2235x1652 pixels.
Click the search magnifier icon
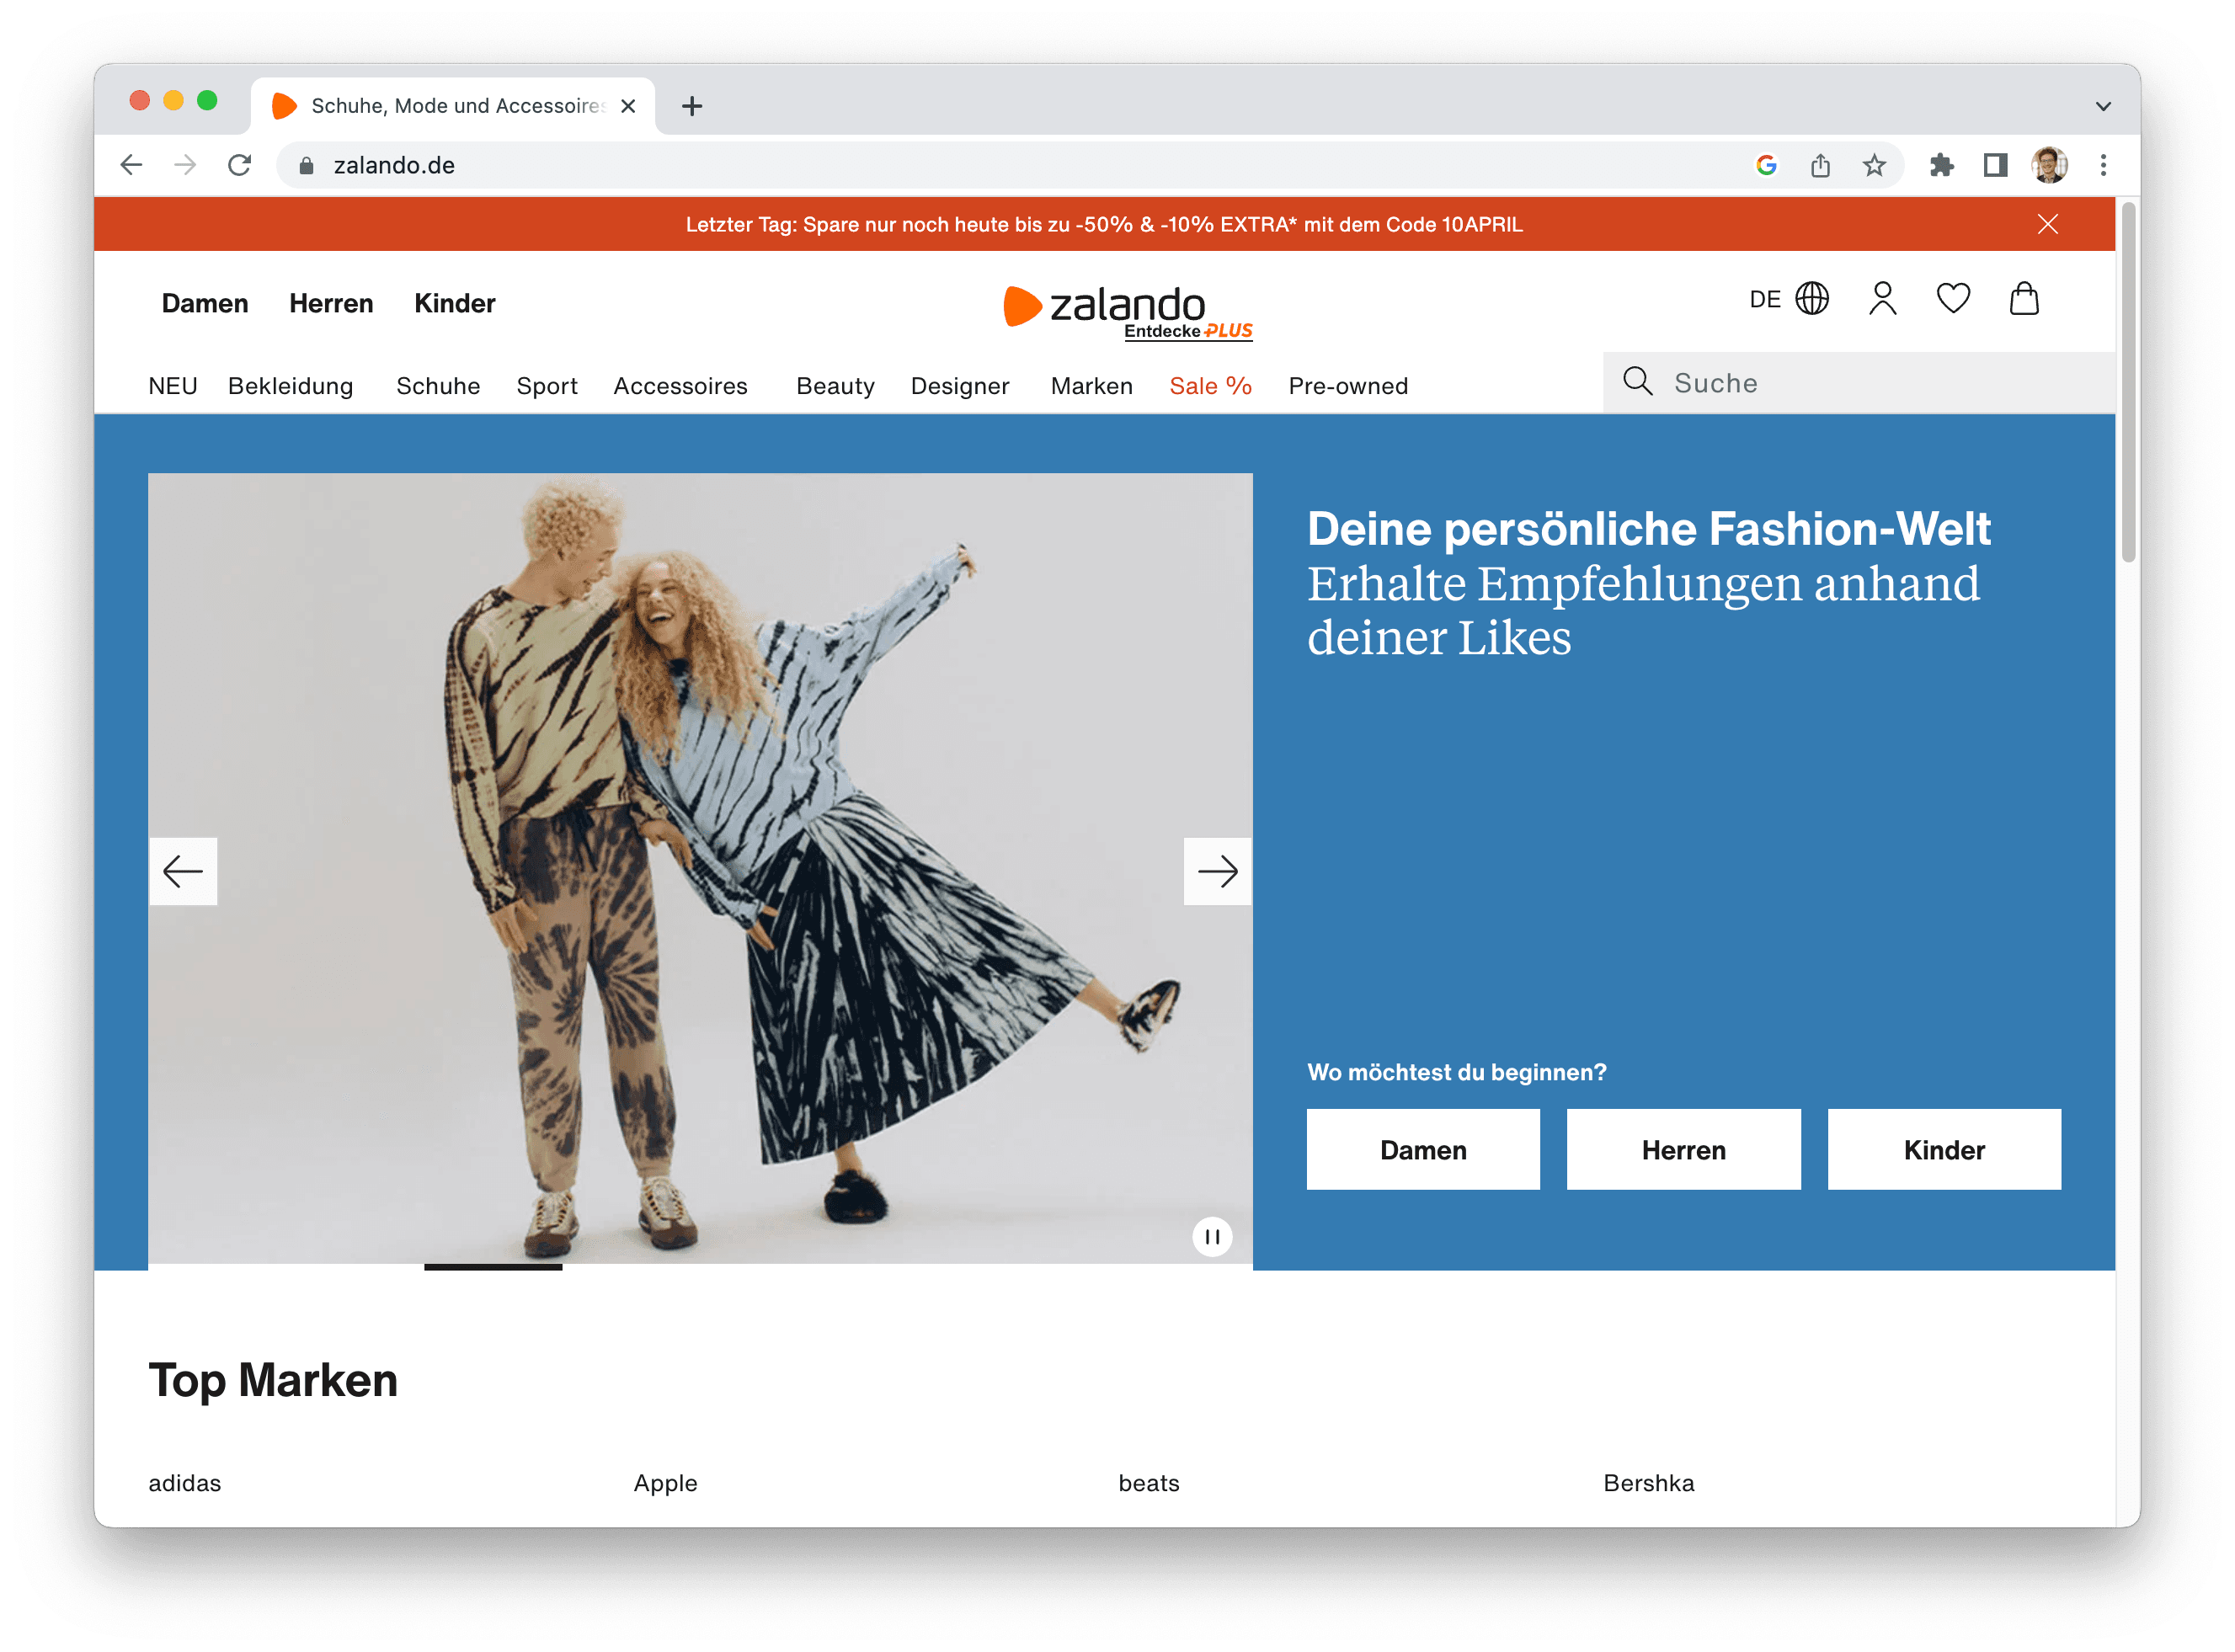pyautogui.click(x=1637, y=381)
